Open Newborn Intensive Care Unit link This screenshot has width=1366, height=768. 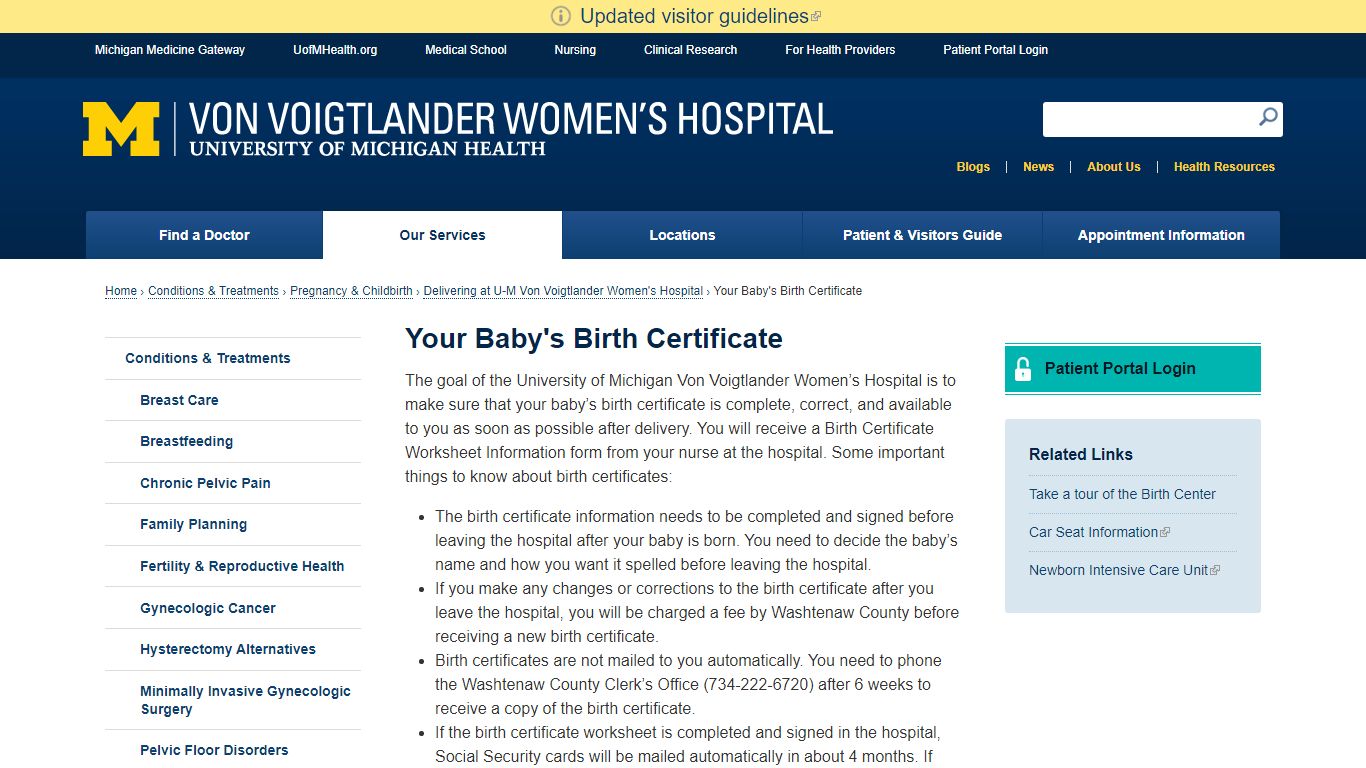point(1118,570)
